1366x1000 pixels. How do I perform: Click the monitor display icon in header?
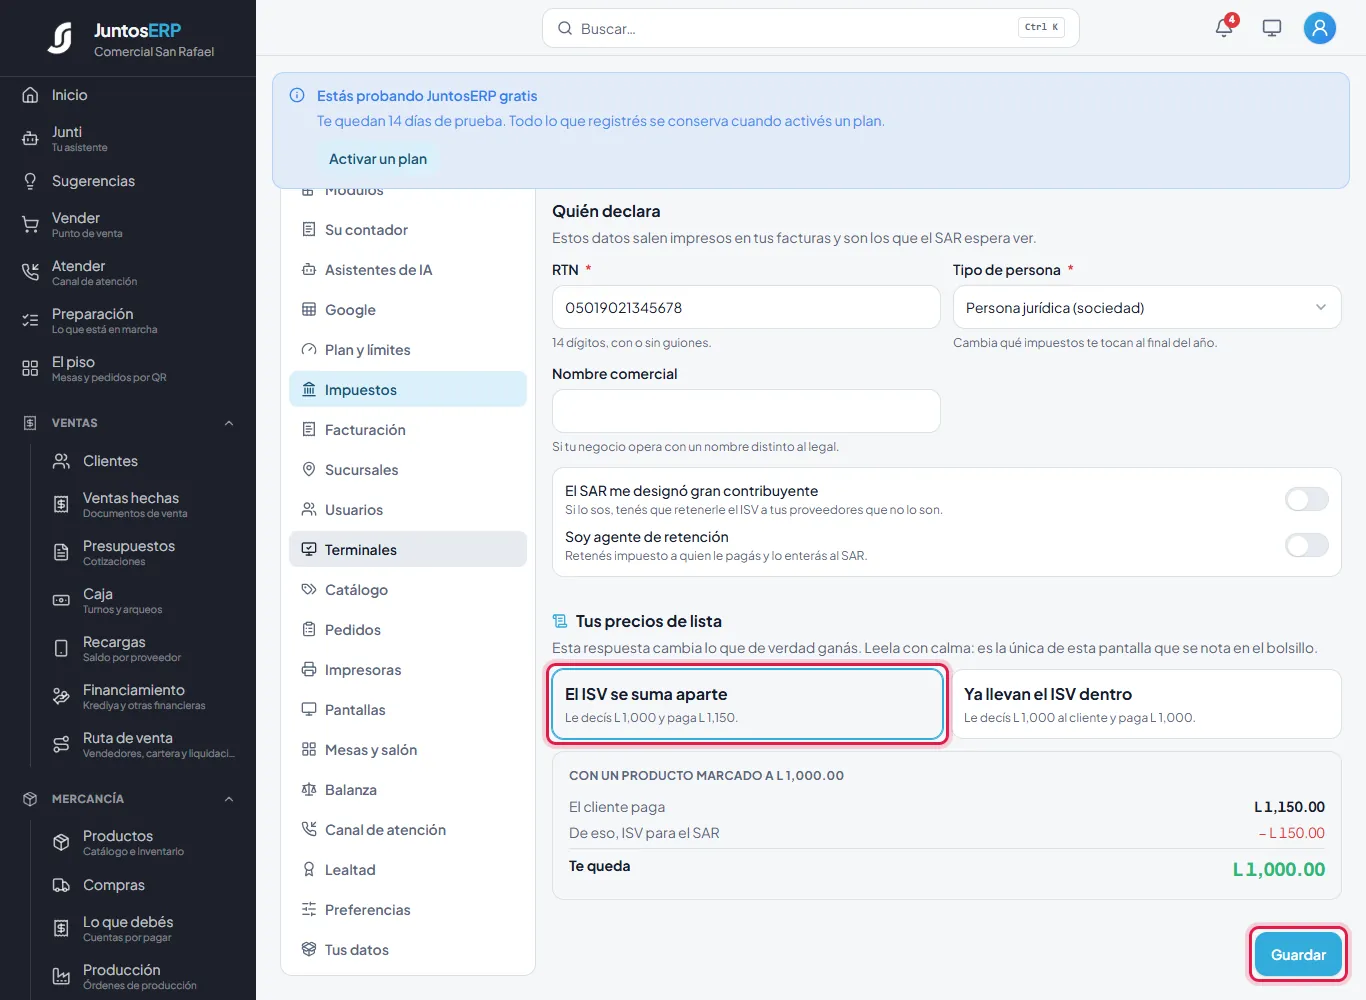coord(1272,28)
